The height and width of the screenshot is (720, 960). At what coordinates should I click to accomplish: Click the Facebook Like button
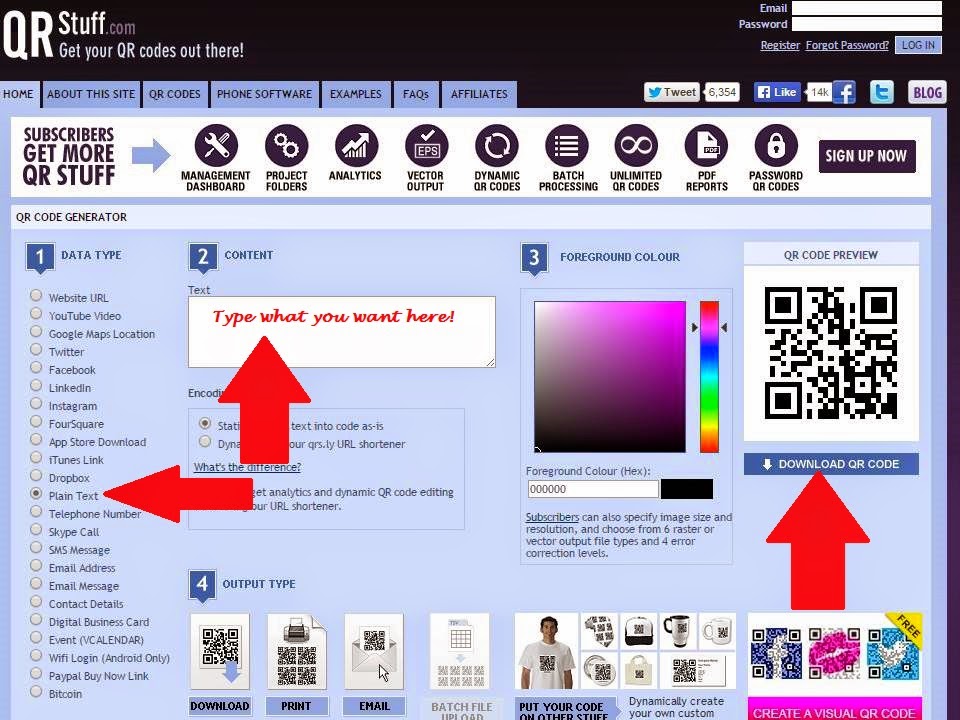777,92
